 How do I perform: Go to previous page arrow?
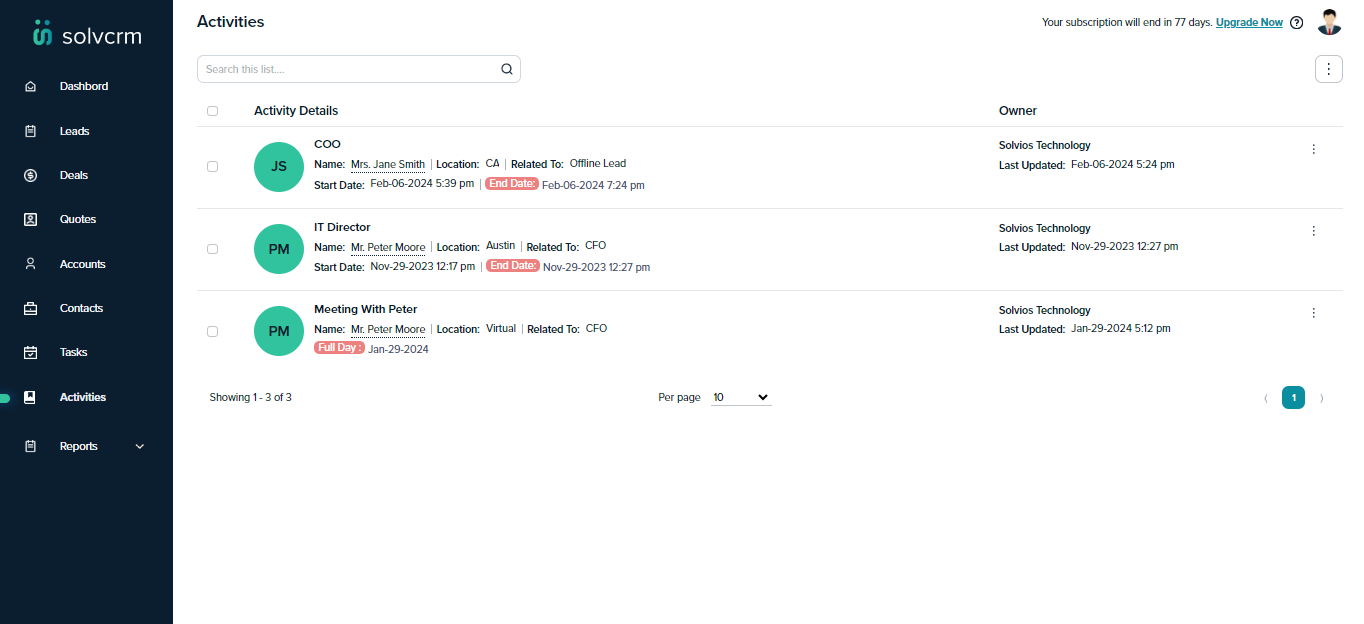pos(1266,398)
